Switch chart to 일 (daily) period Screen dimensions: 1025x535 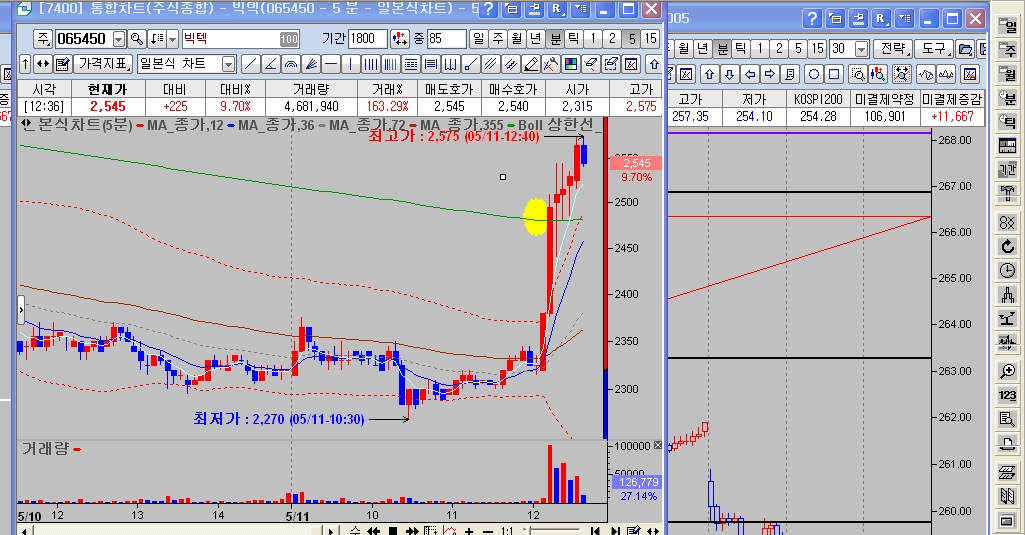(x=479, y=39)
